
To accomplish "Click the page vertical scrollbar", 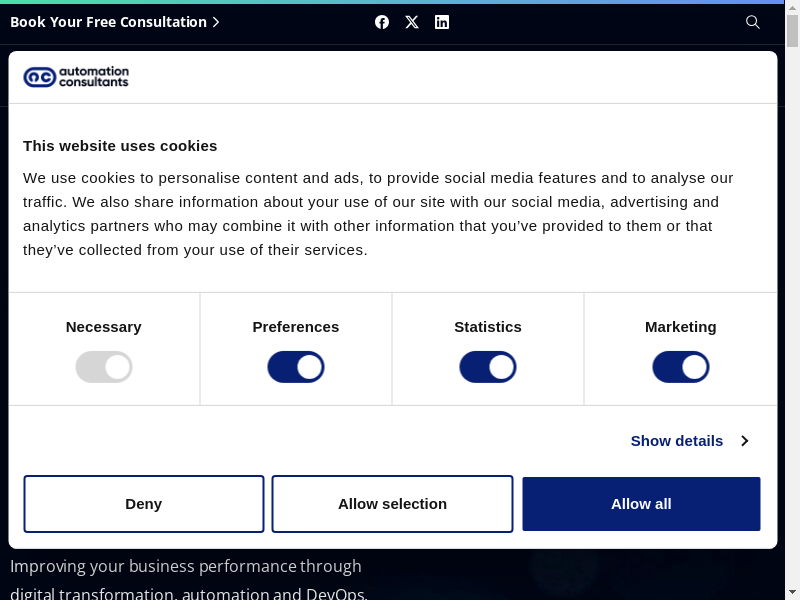I will [793, 300].
